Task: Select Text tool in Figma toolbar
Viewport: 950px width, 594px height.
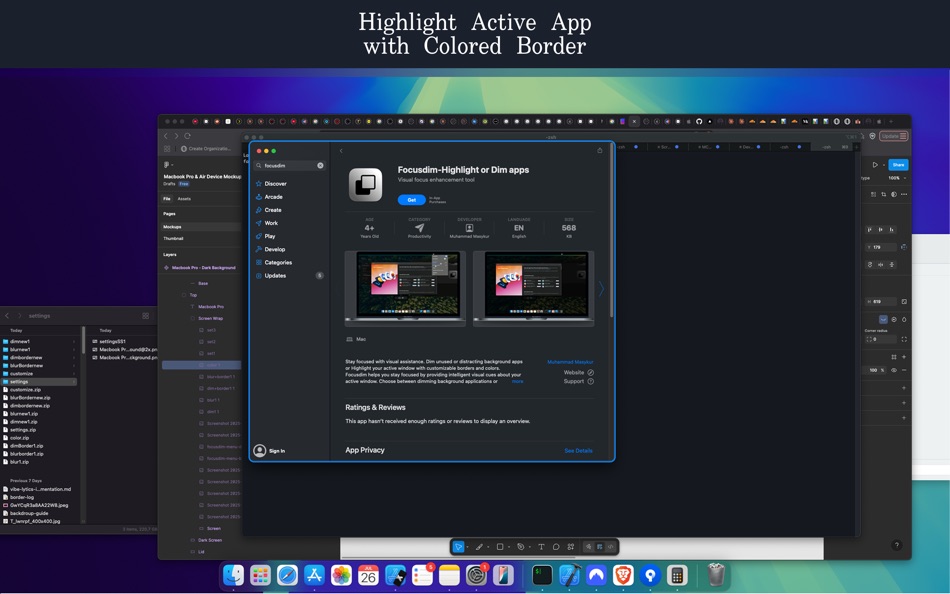Action: pos(541,547)
